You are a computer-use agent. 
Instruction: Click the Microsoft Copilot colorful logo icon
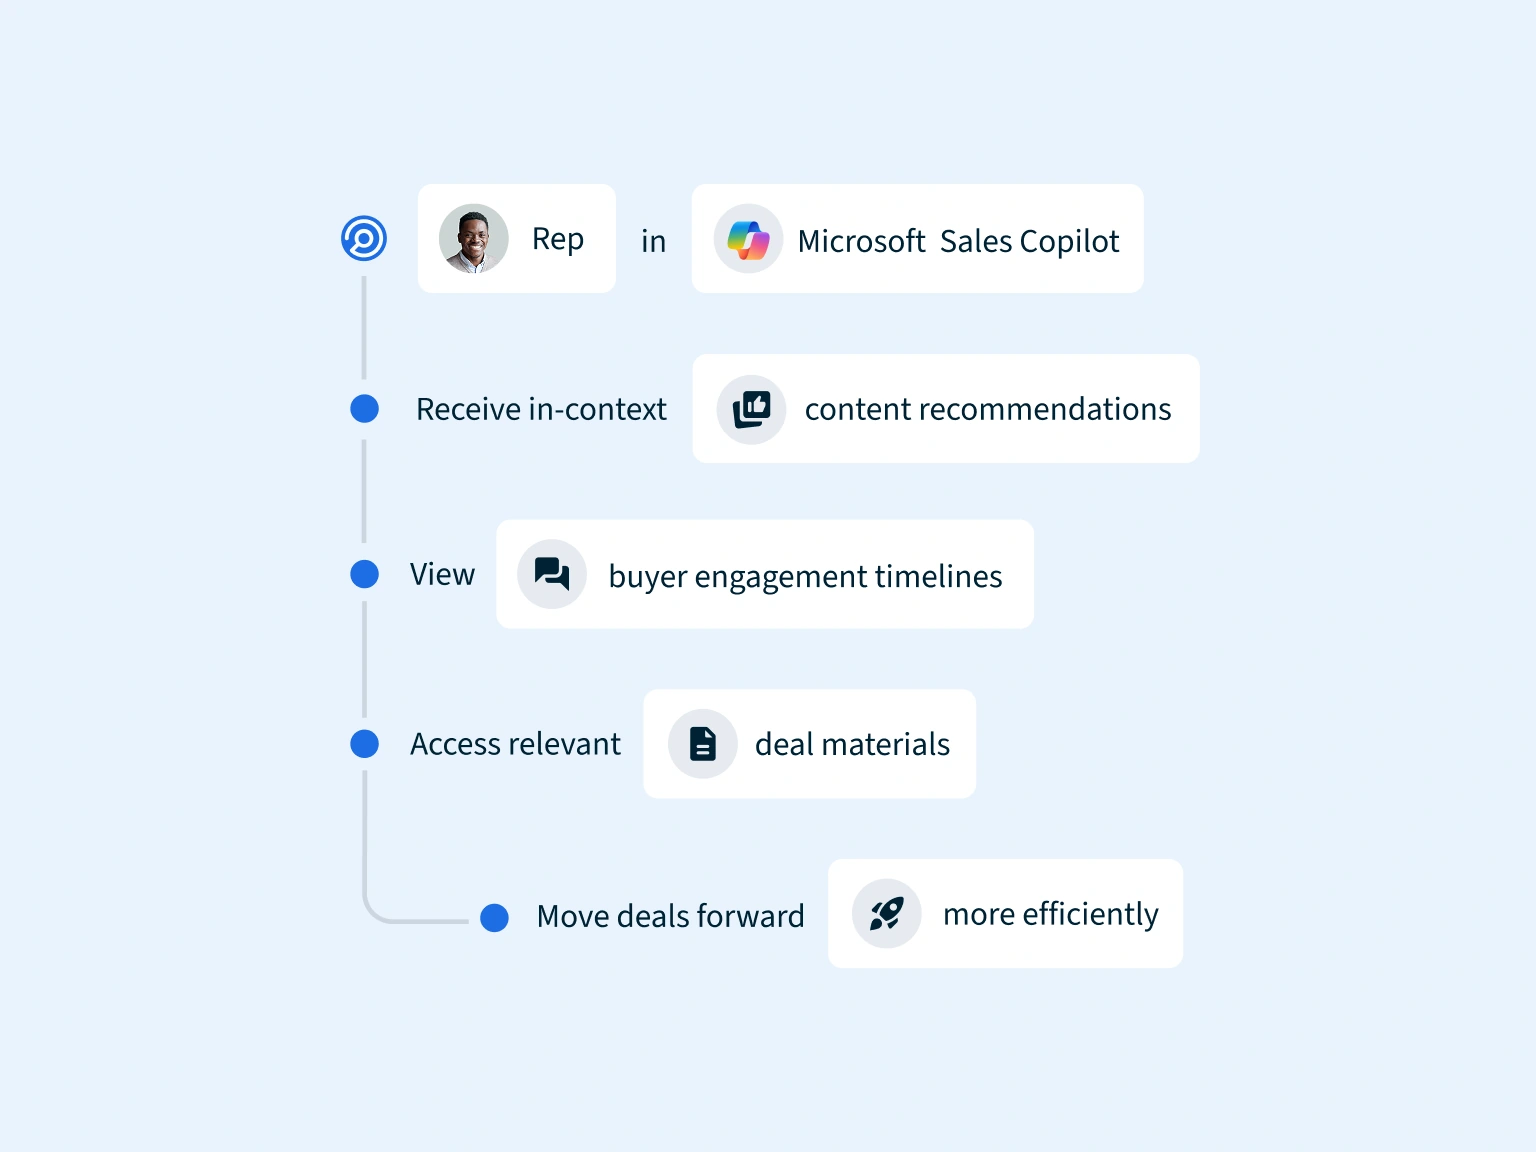tap(748, 239)
